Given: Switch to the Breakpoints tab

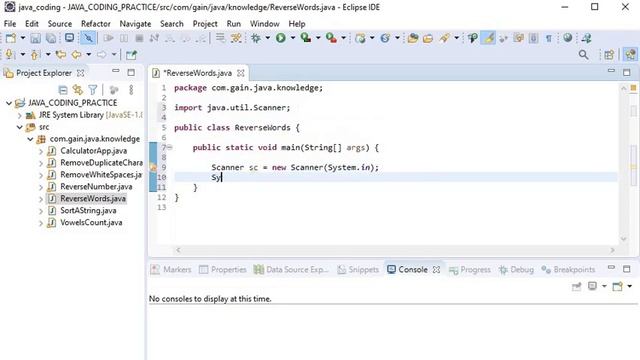Looking at the screenshot, I should tap(568, 269).
